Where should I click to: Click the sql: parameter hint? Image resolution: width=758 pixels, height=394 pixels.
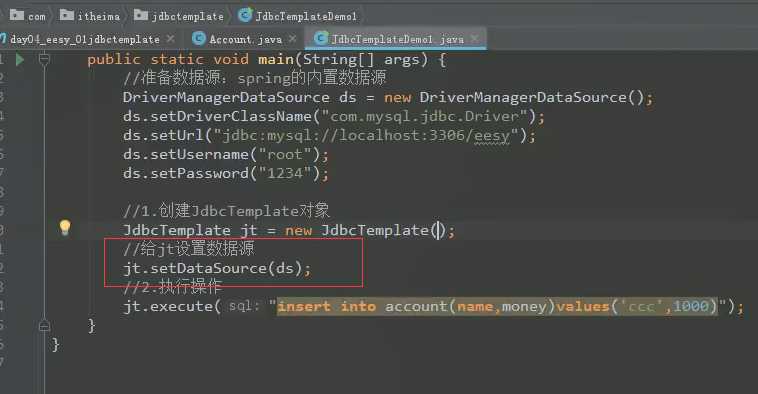coord(244,306)
